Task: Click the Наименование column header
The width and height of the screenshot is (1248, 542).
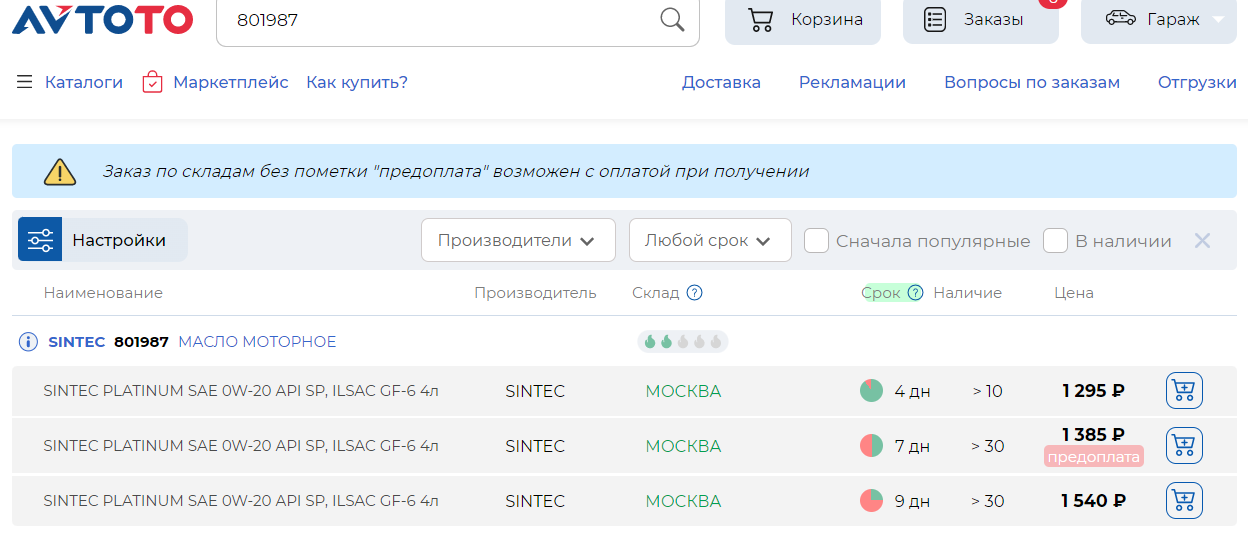Action: click(x=103, y=293)
